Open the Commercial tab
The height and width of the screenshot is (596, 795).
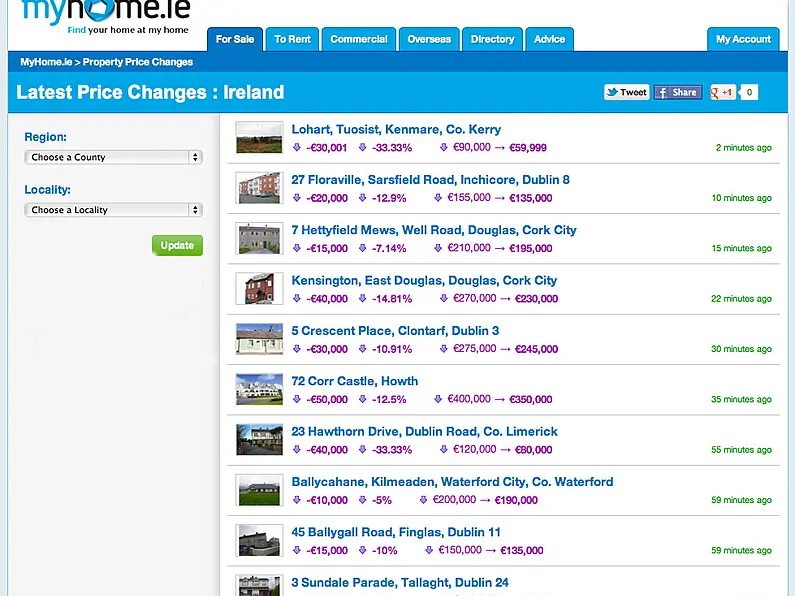click(358, 39)
